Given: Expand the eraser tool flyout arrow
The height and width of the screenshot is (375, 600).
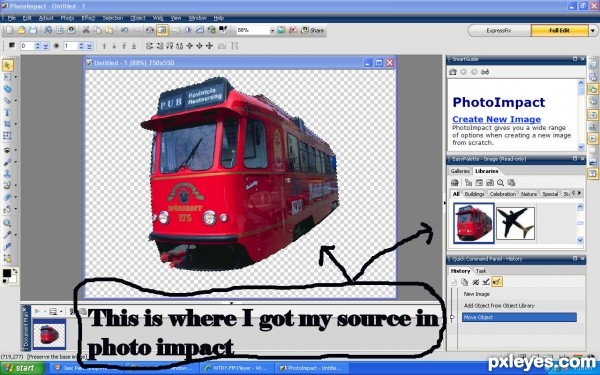Looking at the screenshot, I should tap(16, 197).
